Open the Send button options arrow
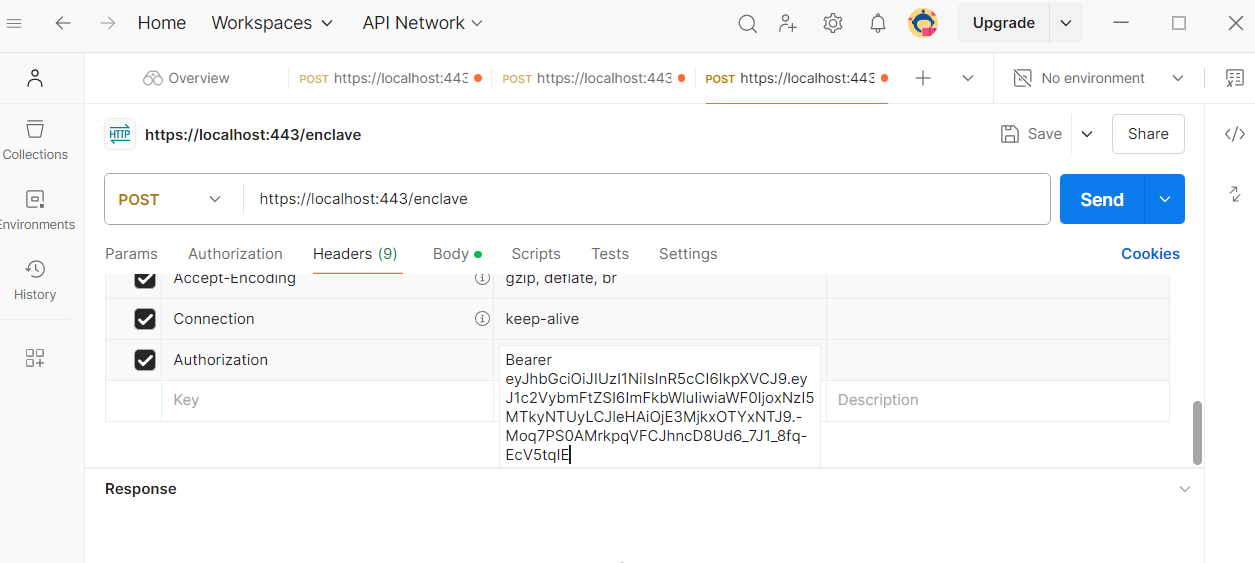 coord(1165,199)
